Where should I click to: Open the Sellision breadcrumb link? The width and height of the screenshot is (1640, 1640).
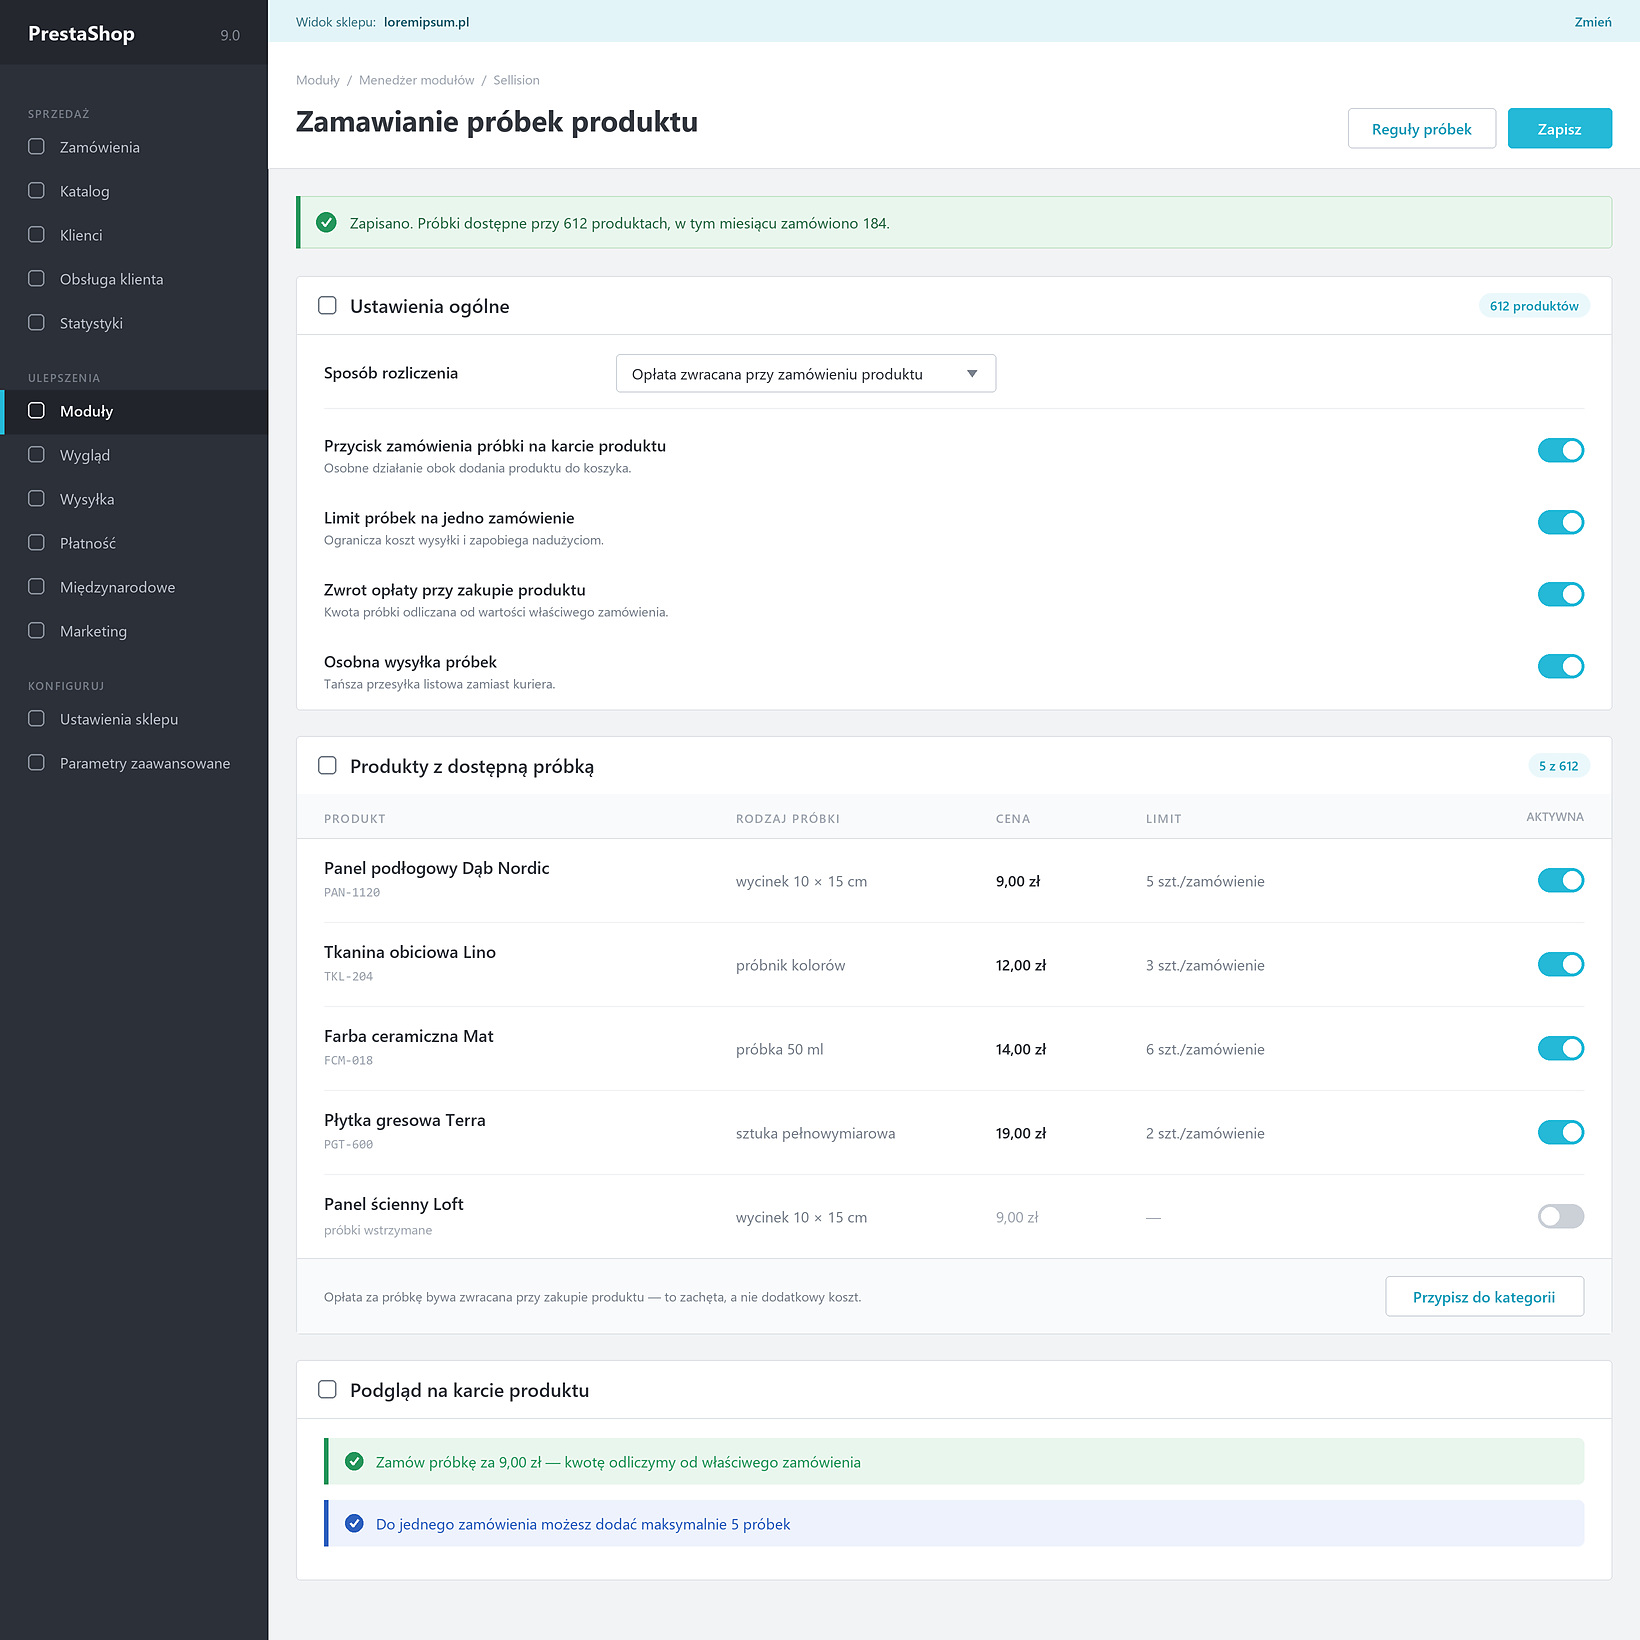516,80
